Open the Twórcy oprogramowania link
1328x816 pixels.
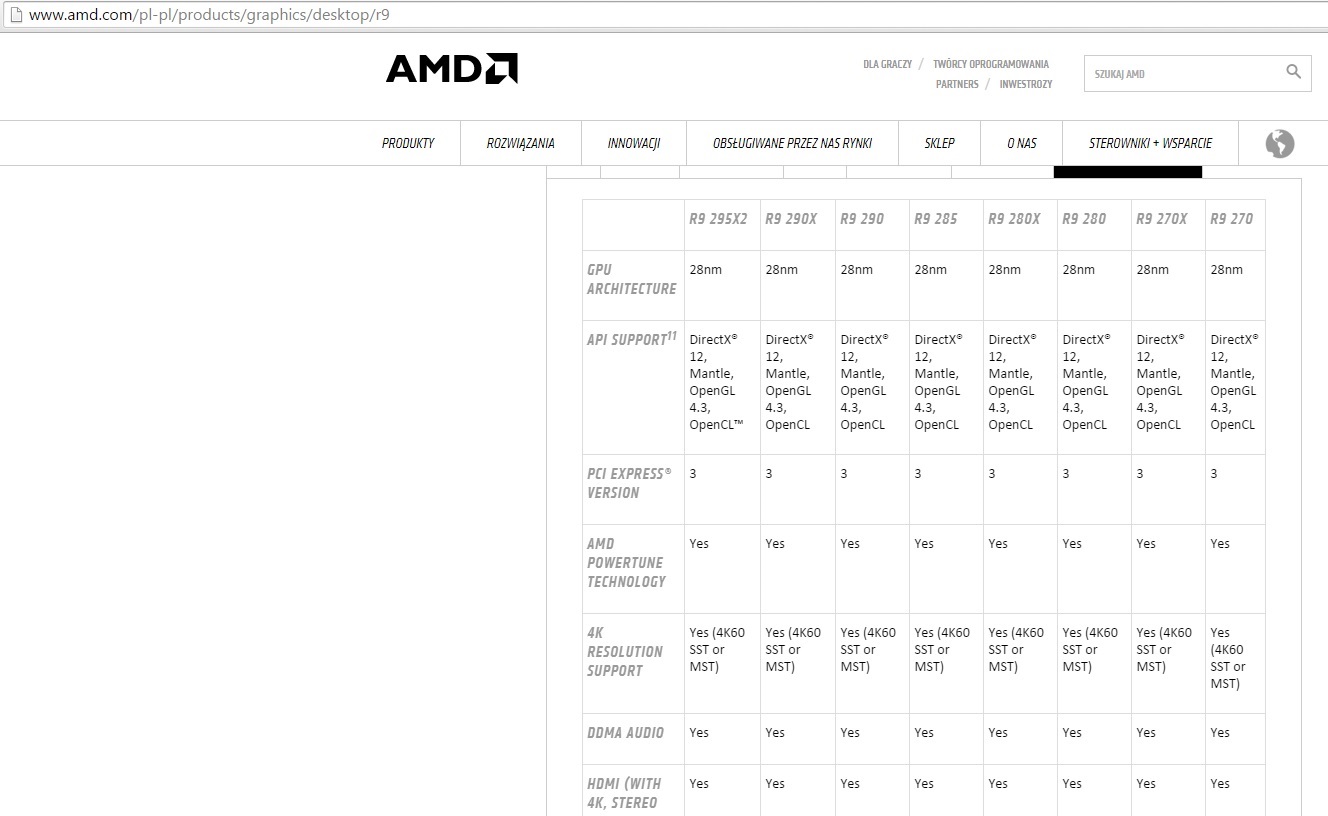[x=990, y=64]
